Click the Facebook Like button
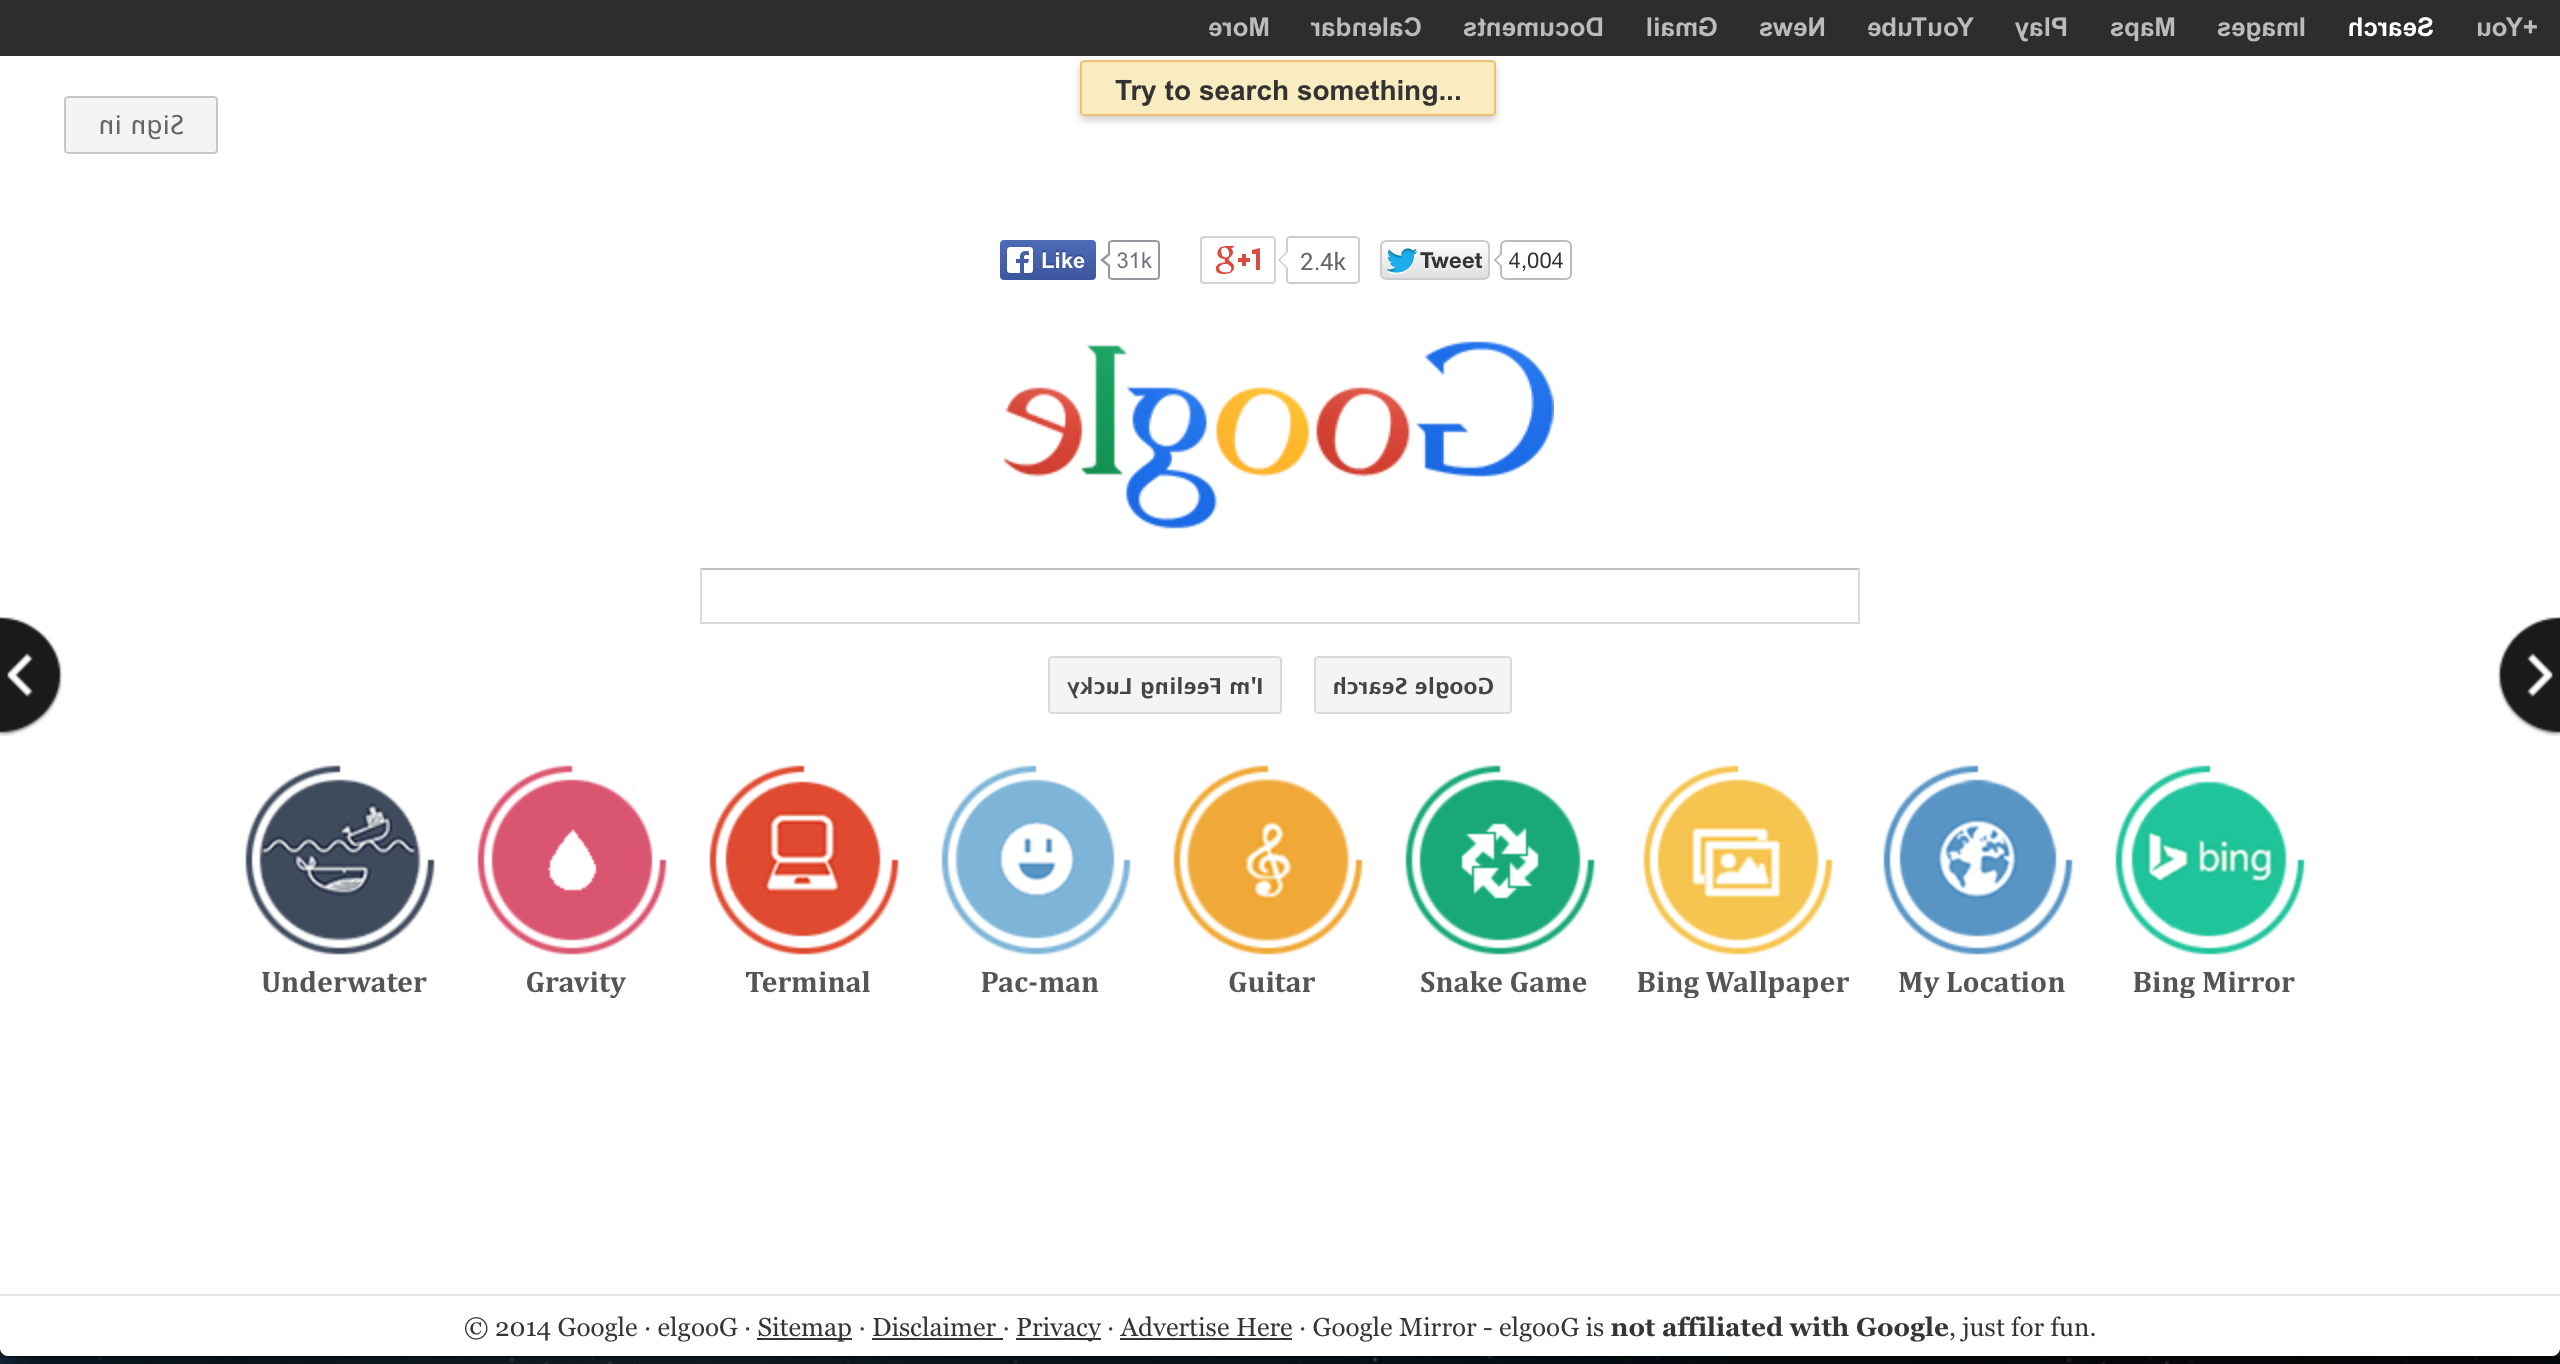This screenshot has width=2560, height=1364. (x=1047, y=261)
